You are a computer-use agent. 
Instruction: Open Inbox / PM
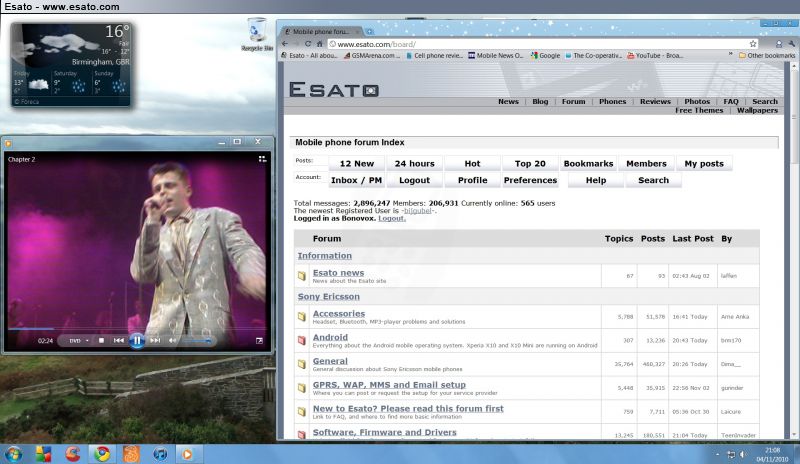[x=357, y=180]
